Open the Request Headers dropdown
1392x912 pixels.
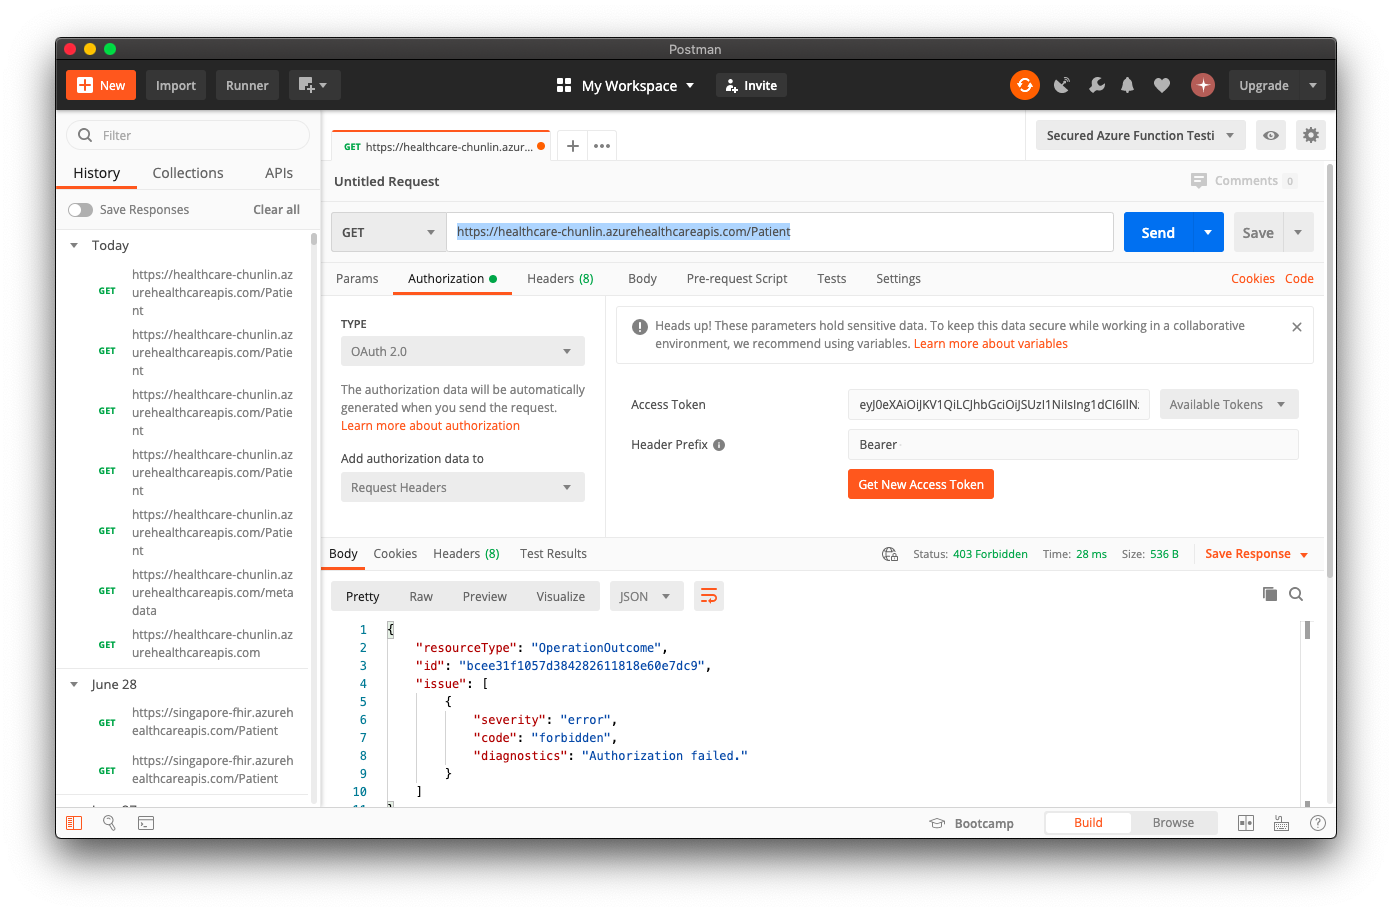462,488
